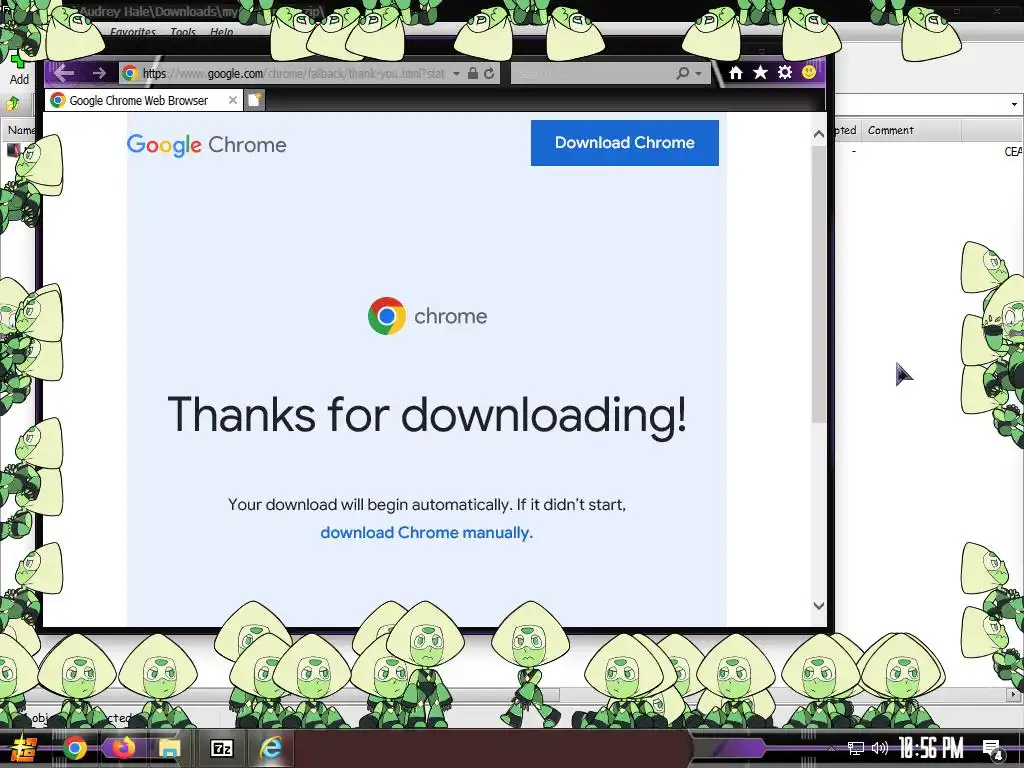Click the download Chrome manually link
Screen dimensions: 1024x768
426,533
